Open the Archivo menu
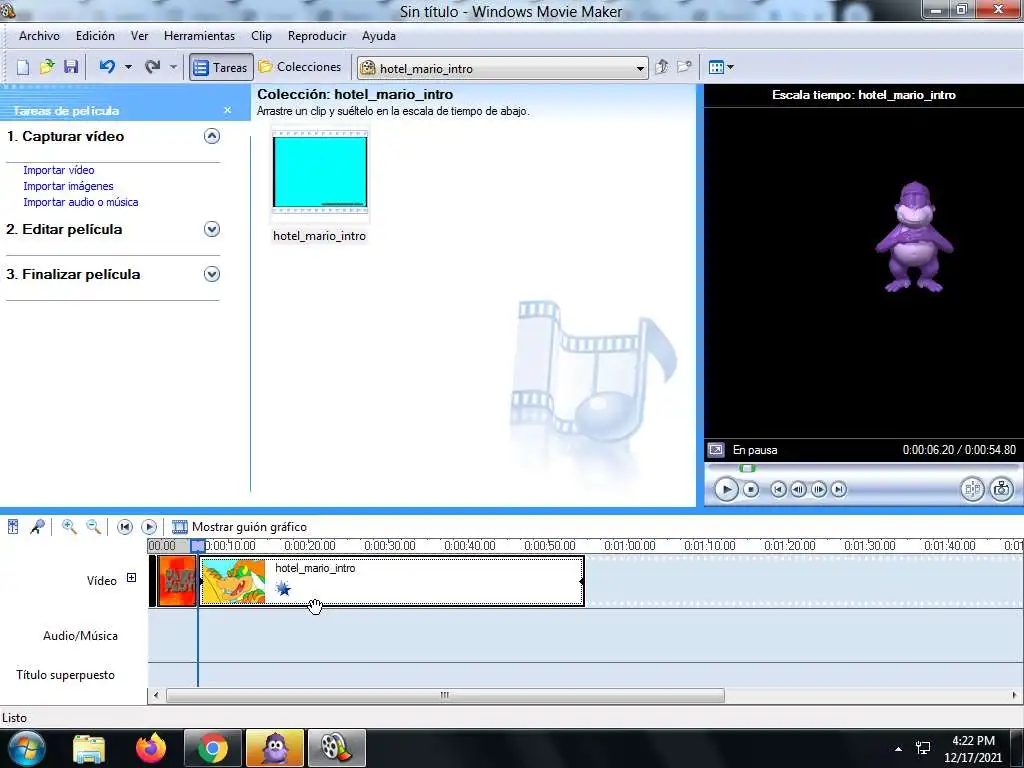 pos(39,36)
